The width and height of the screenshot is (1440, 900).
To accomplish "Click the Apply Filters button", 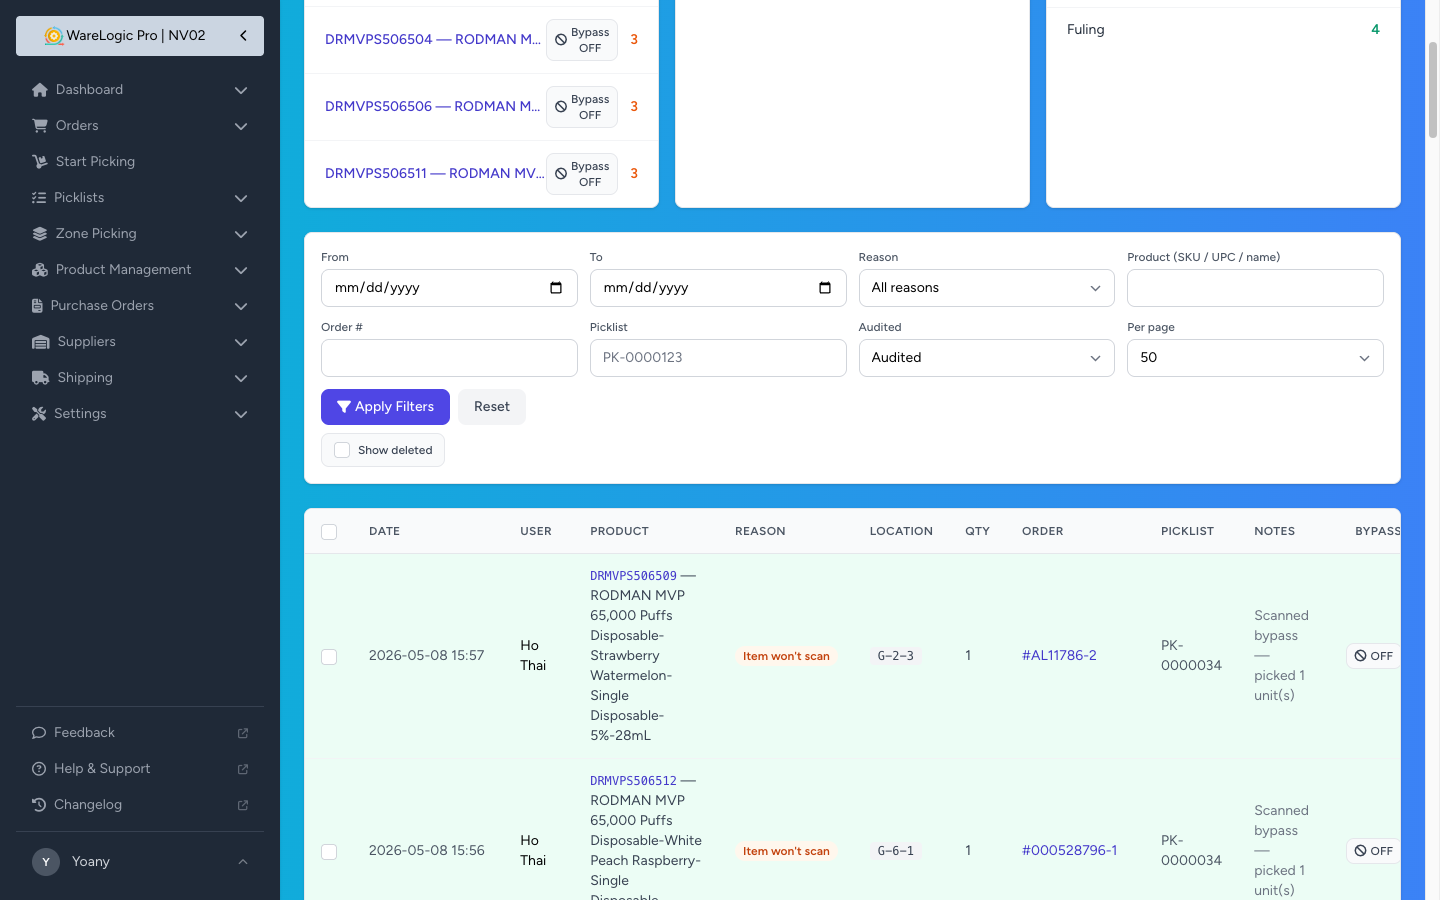I will tap(385, 407).
